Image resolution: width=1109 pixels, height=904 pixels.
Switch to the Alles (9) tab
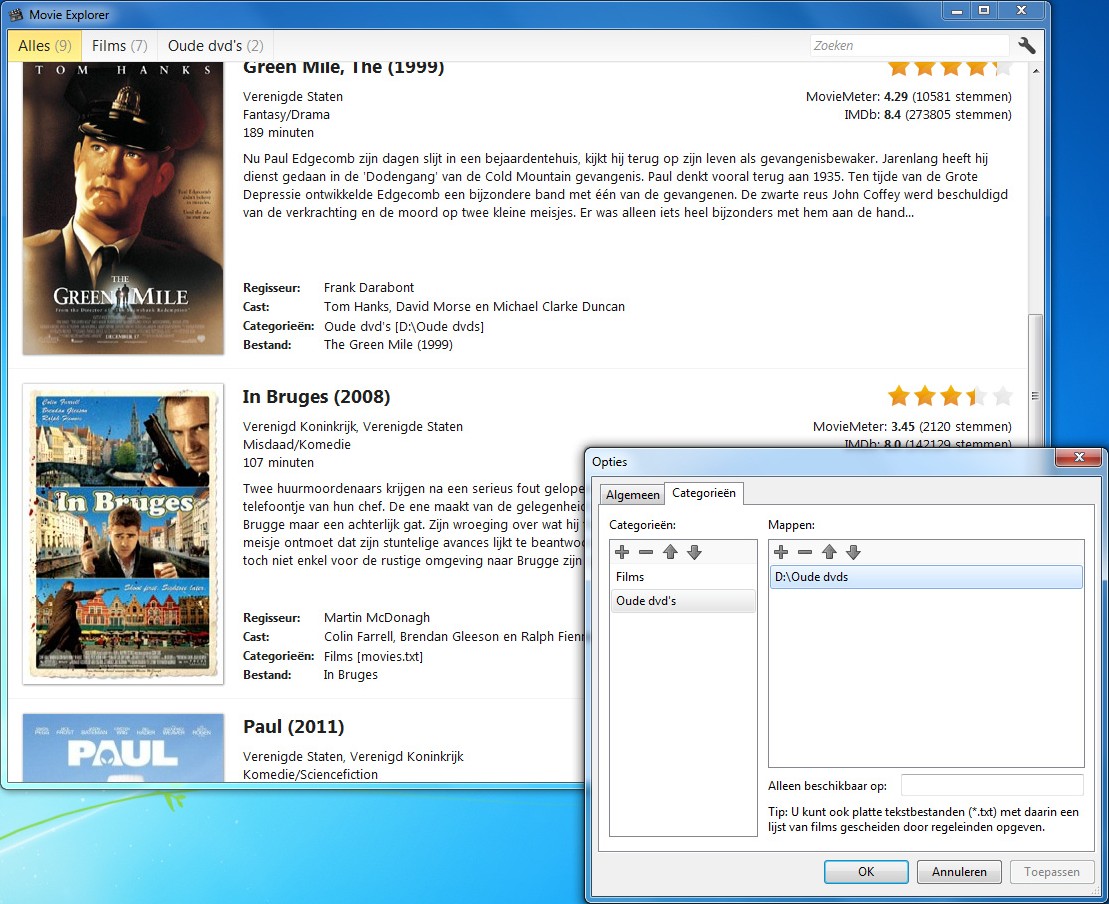tap(45, 46)
